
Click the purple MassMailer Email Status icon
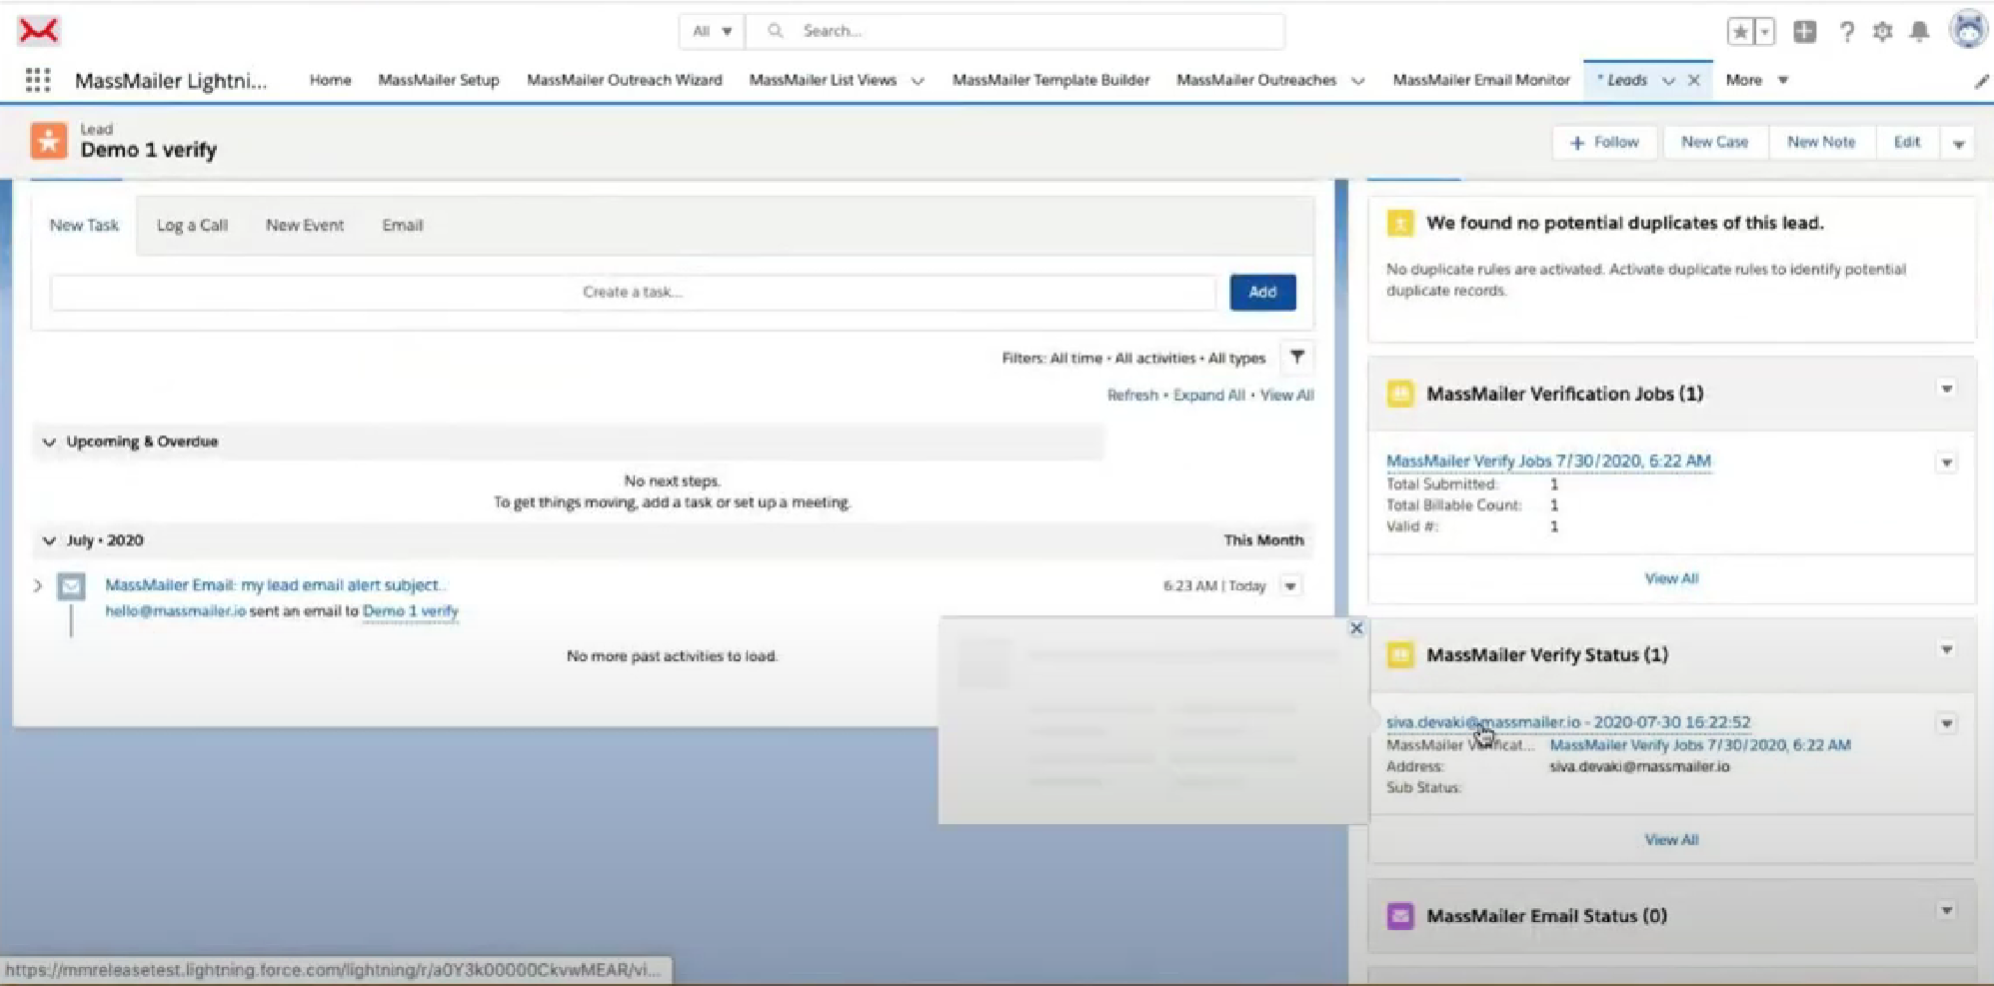[x=1400, y=916]
